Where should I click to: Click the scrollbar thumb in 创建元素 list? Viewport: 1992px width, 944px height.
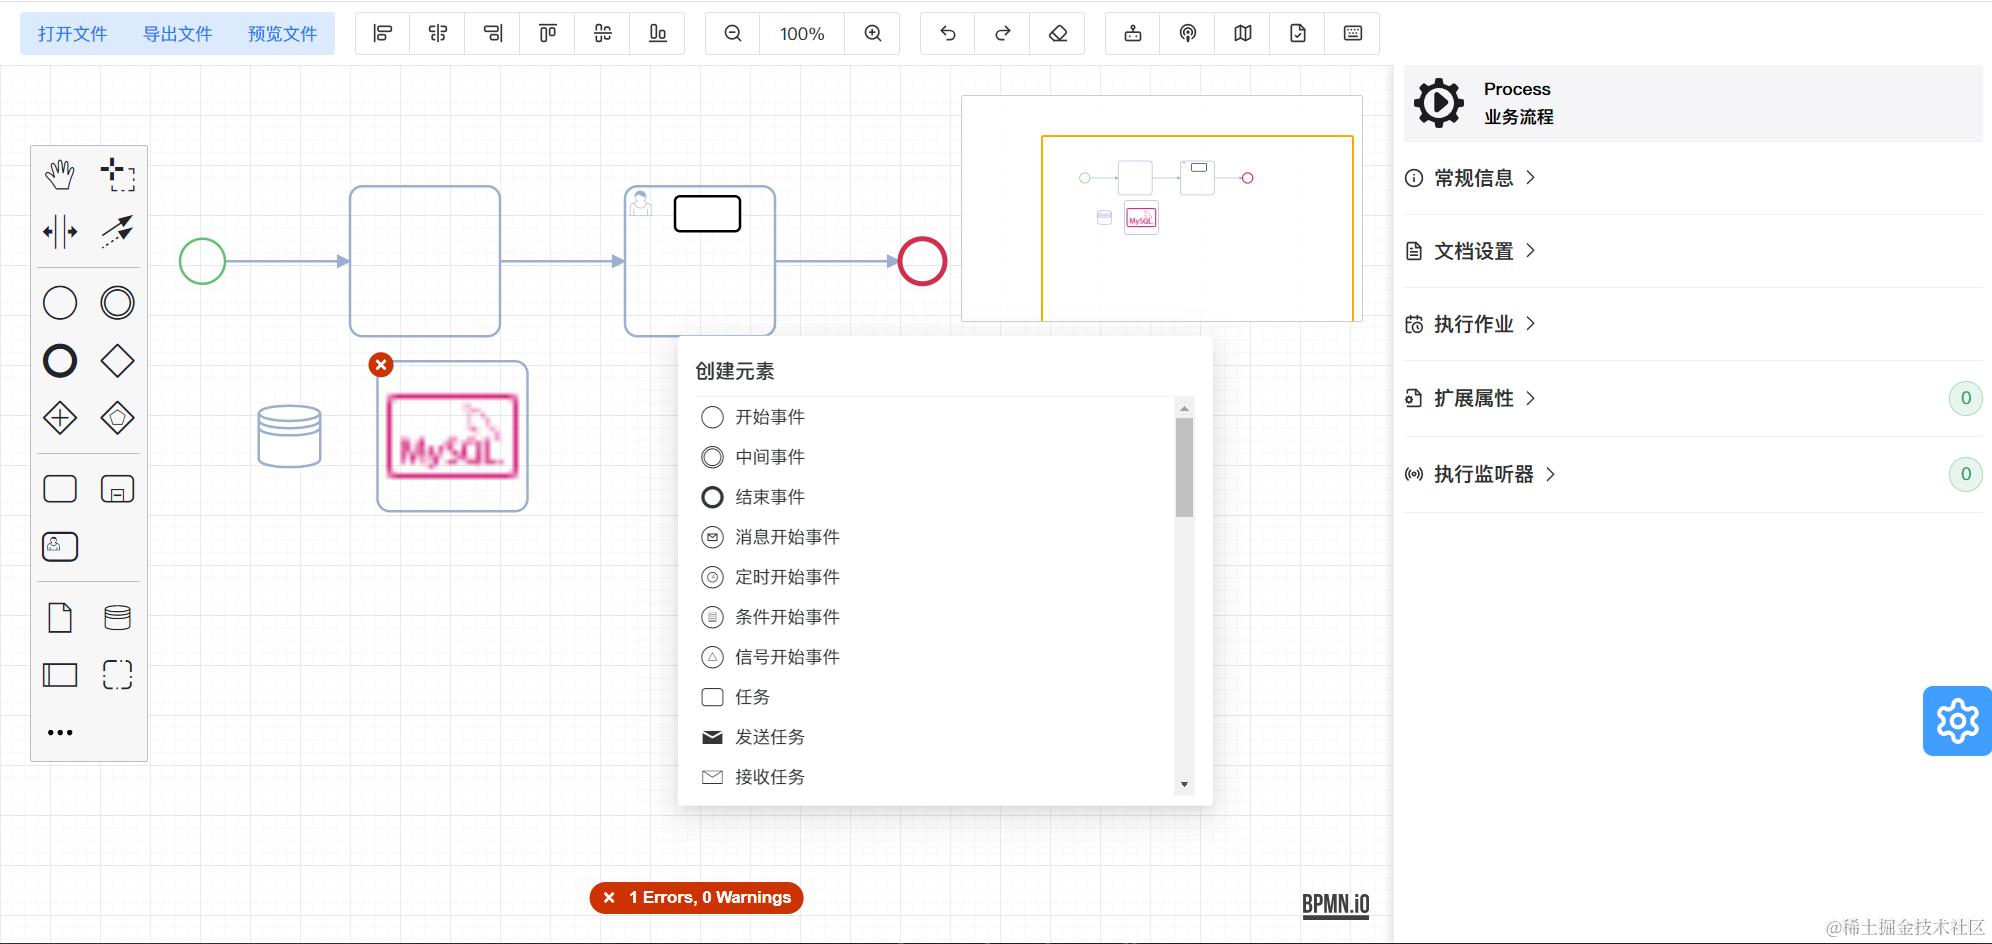coord(1184,467)
